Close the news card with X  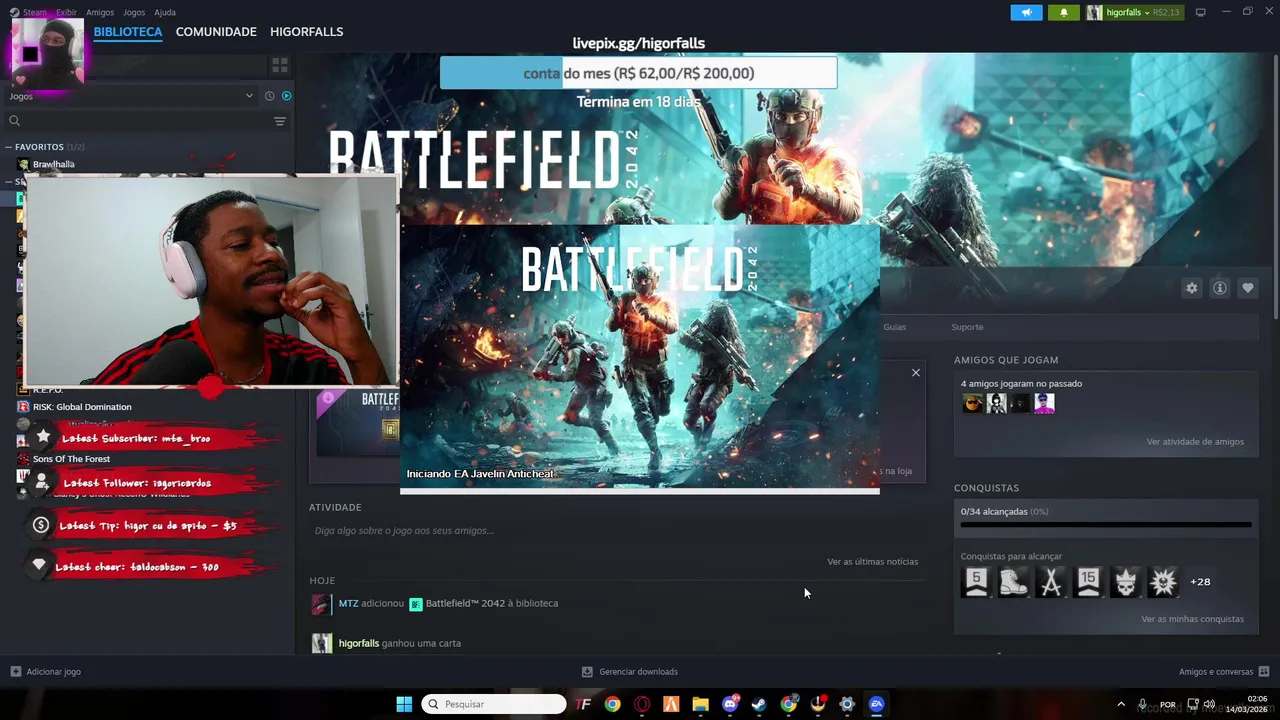(915, 373)
